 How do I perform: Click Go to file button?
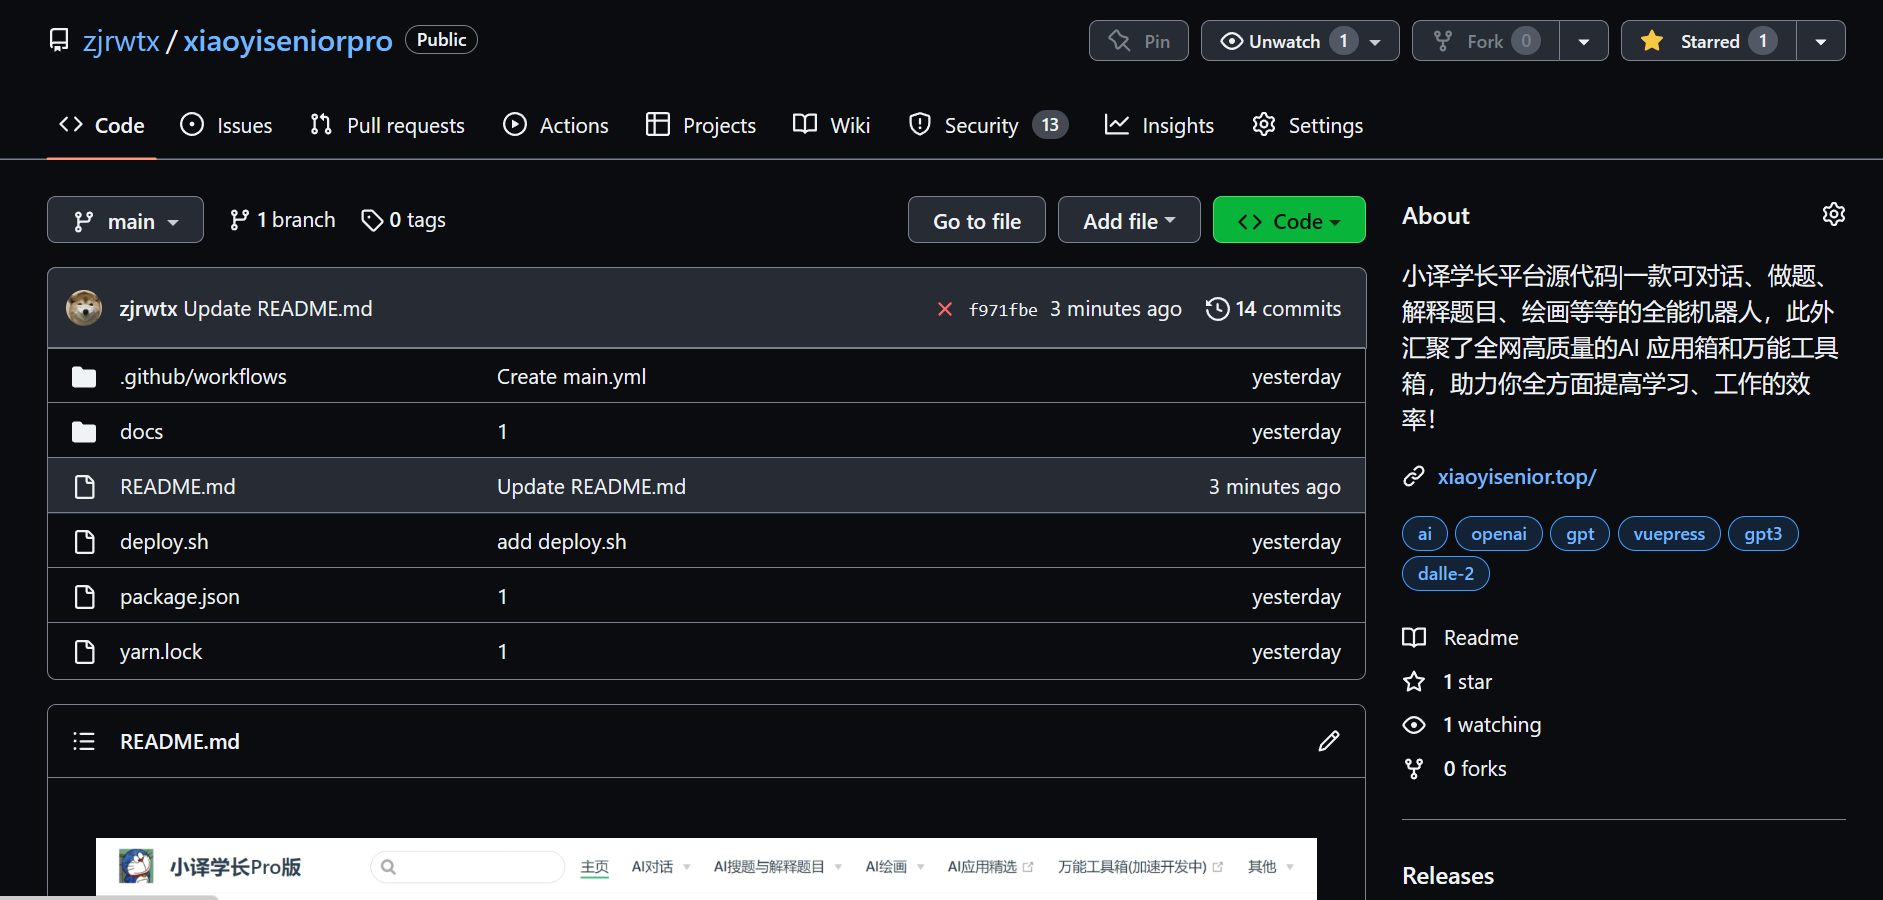pos(977,220)
